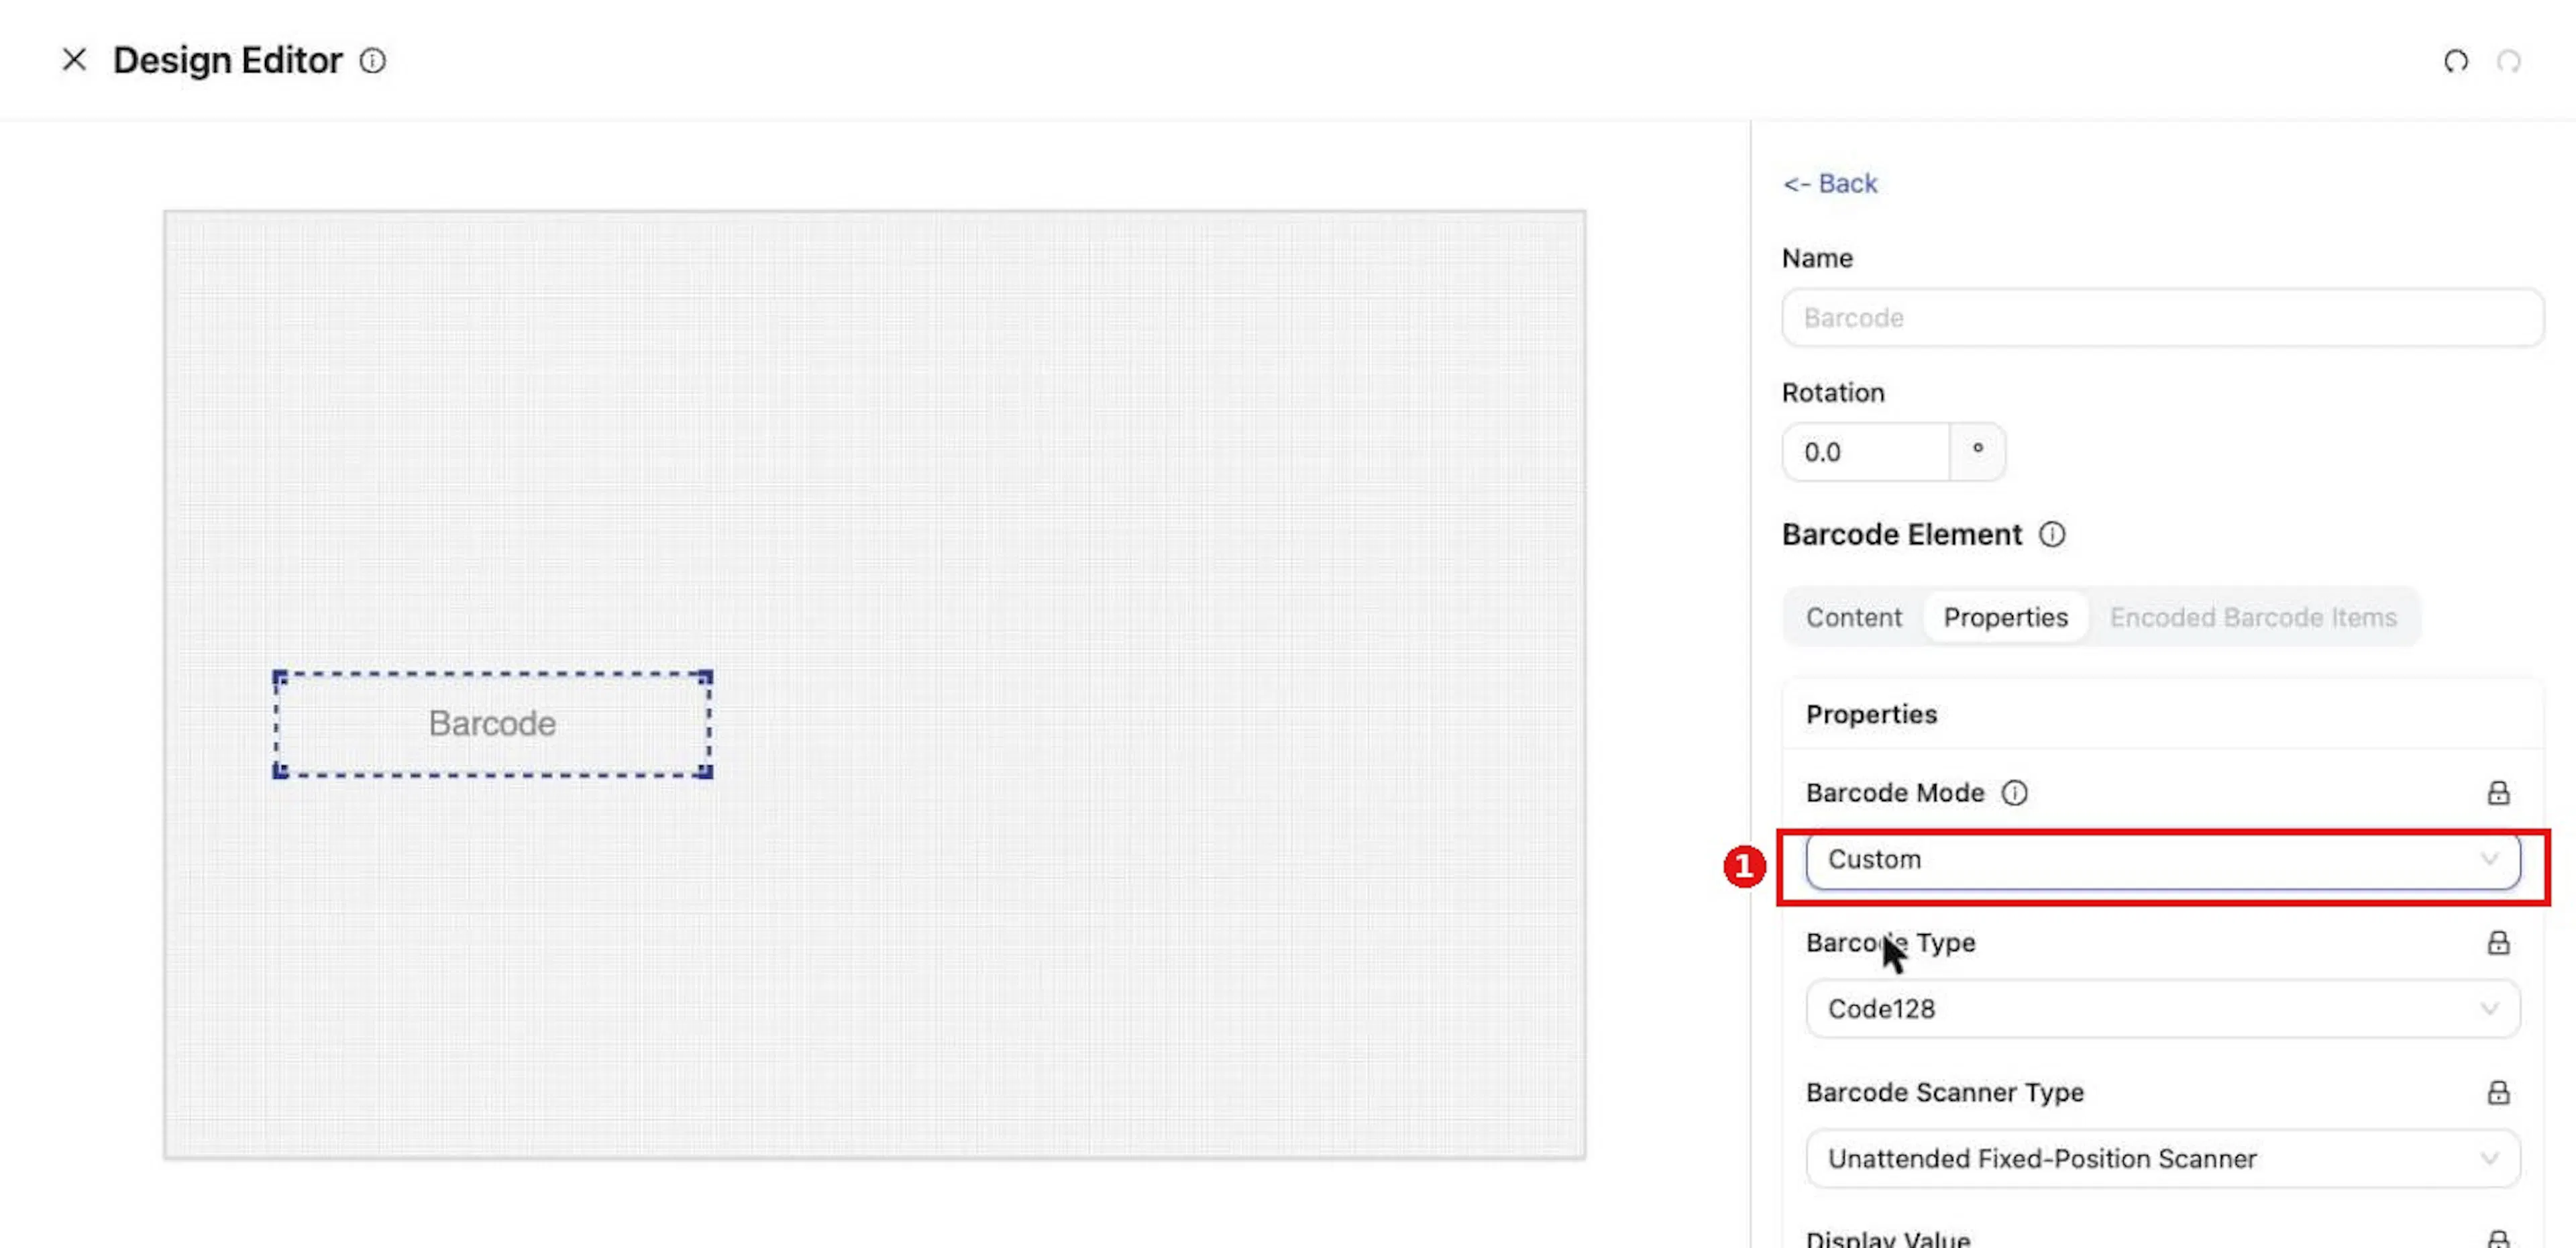
Task: Show Barcode Mode info icon
Action: [2014, 793]
